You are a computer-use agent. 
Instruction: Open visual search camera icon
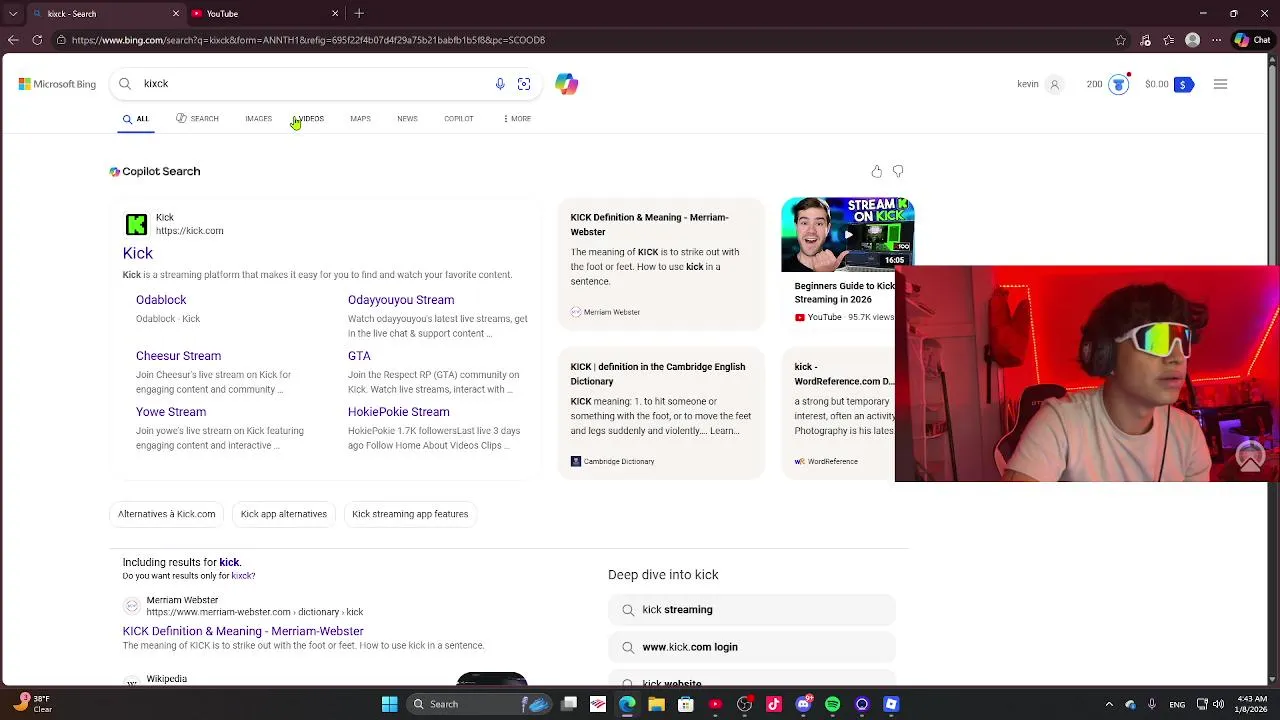pyautogui.click(x=524, y=84)
